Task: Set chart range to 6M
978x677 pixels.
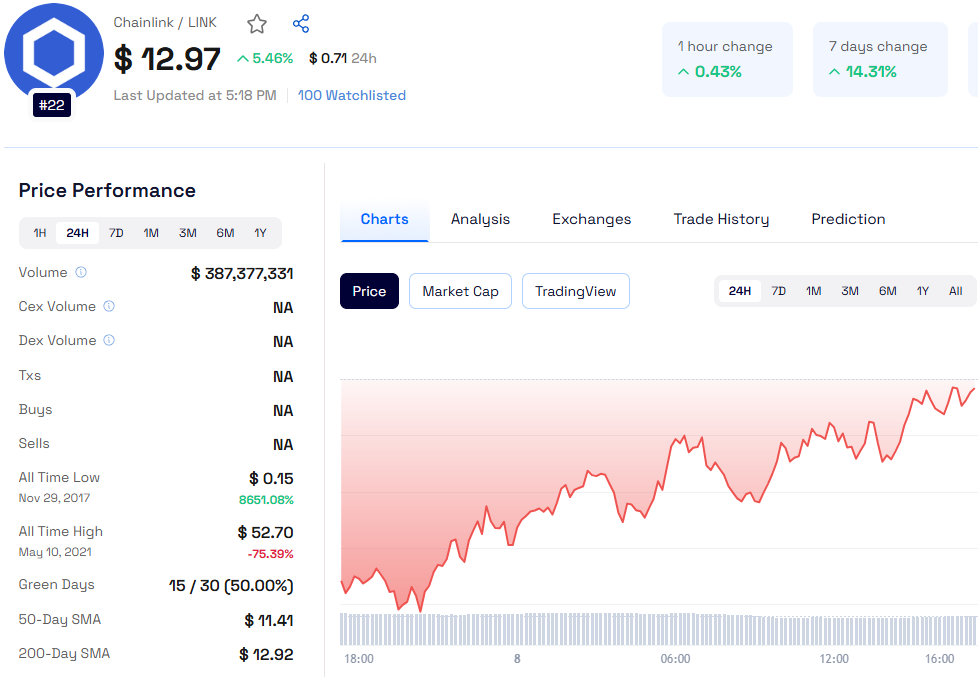Action: tap(888, 291)
